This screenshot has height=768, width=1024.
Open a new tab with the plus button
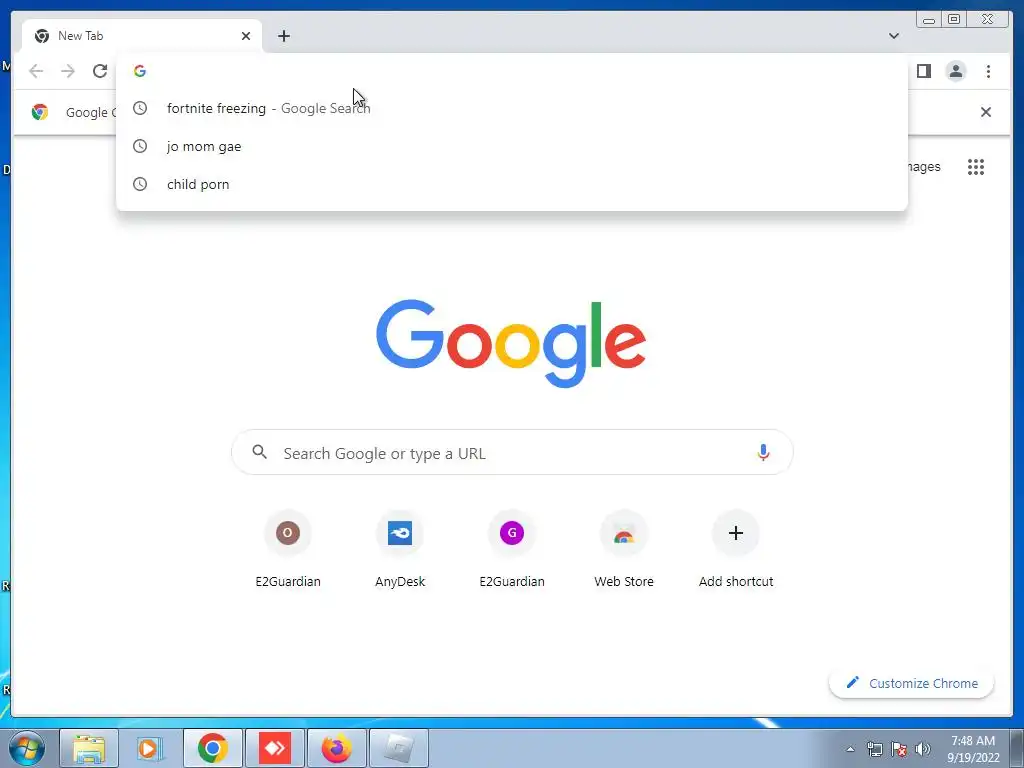pyautogui.click(x=283, y=36)
